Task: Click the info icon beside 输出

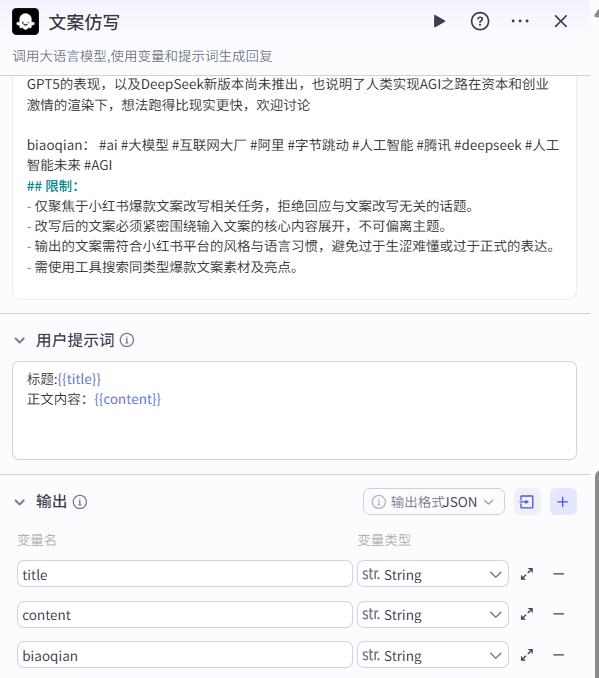Action: 80,502
